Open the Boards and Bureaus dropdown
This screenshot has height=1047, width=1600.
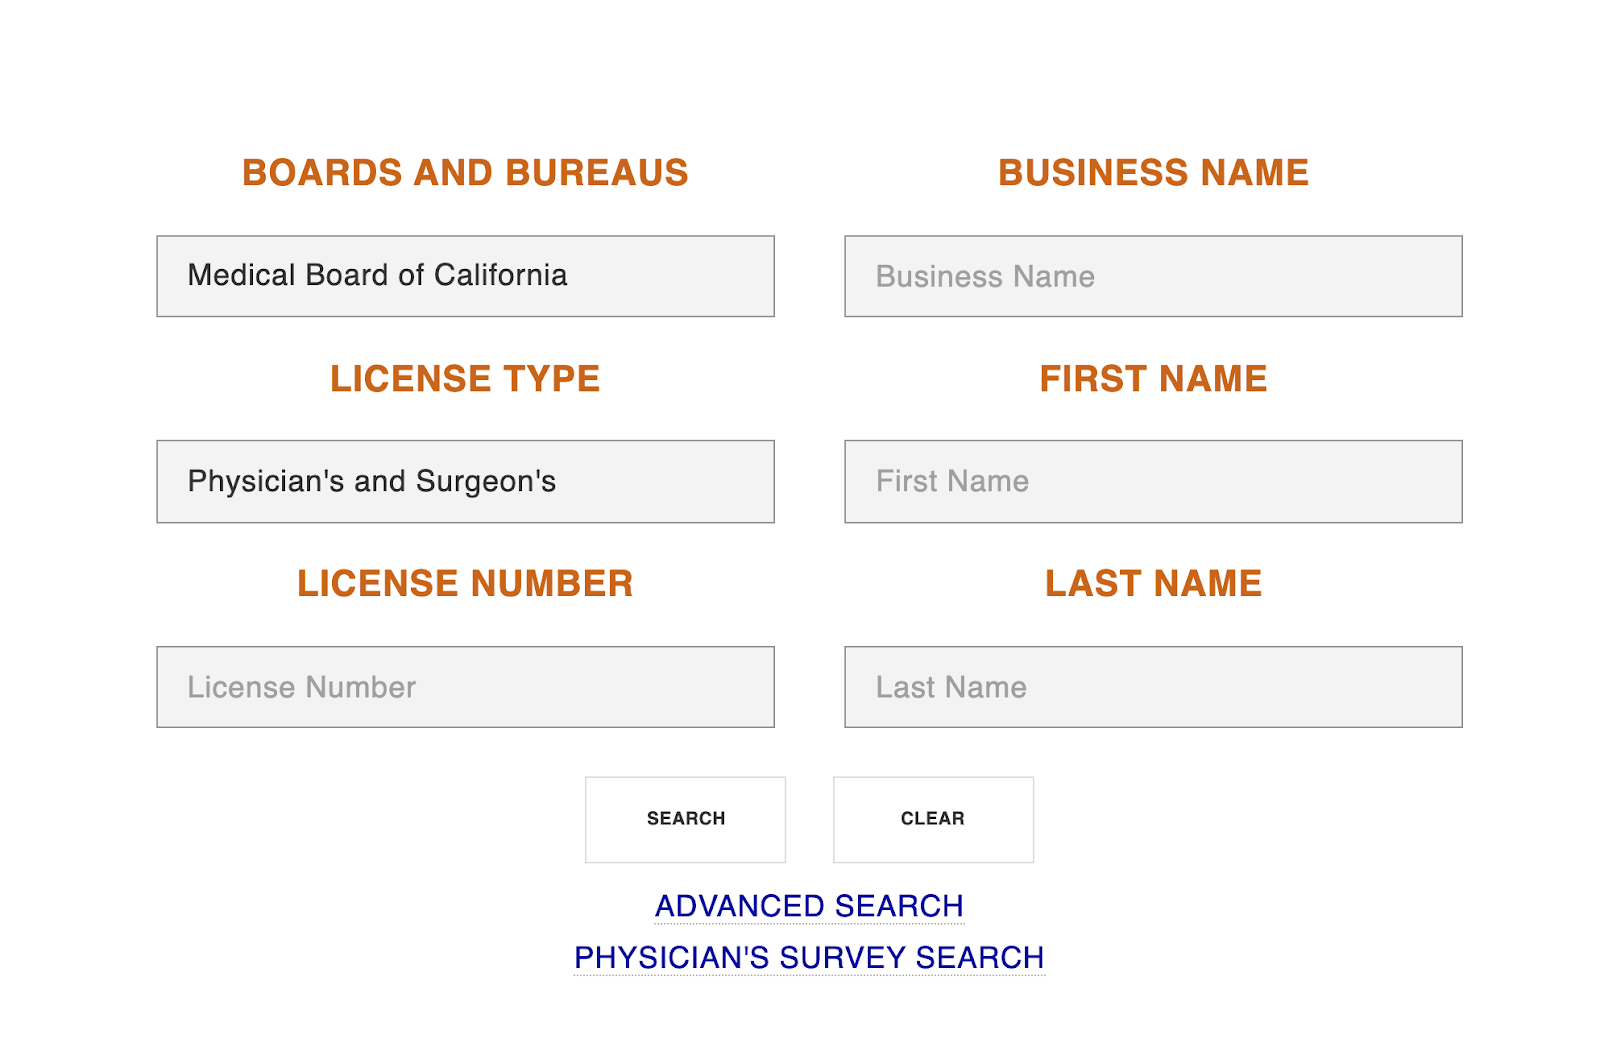coord(465,276)
